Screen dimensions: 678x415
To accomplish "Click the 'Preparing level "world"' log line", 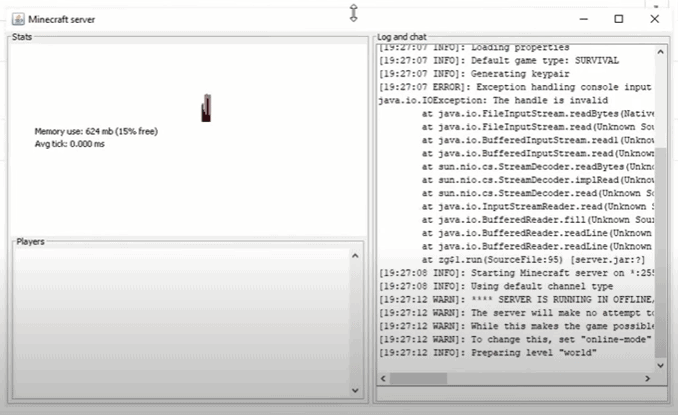I will point(488,353).
